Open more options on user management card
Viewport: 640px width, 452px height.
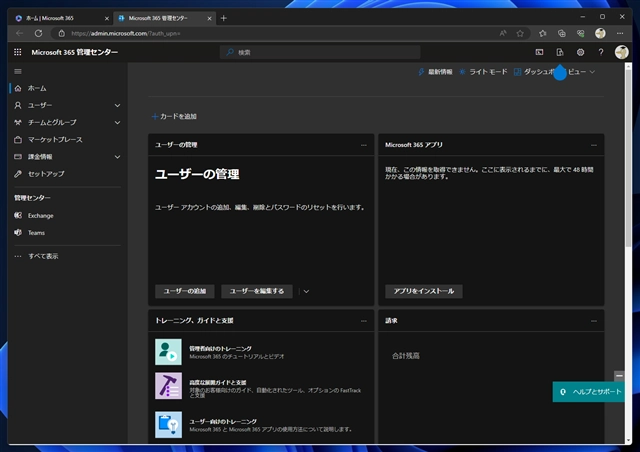(363, 145)
